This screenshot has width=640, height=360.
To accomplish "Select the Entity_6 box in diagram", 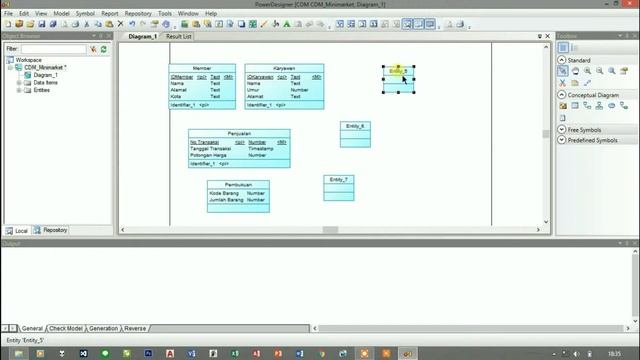I will tap(356, 134).
